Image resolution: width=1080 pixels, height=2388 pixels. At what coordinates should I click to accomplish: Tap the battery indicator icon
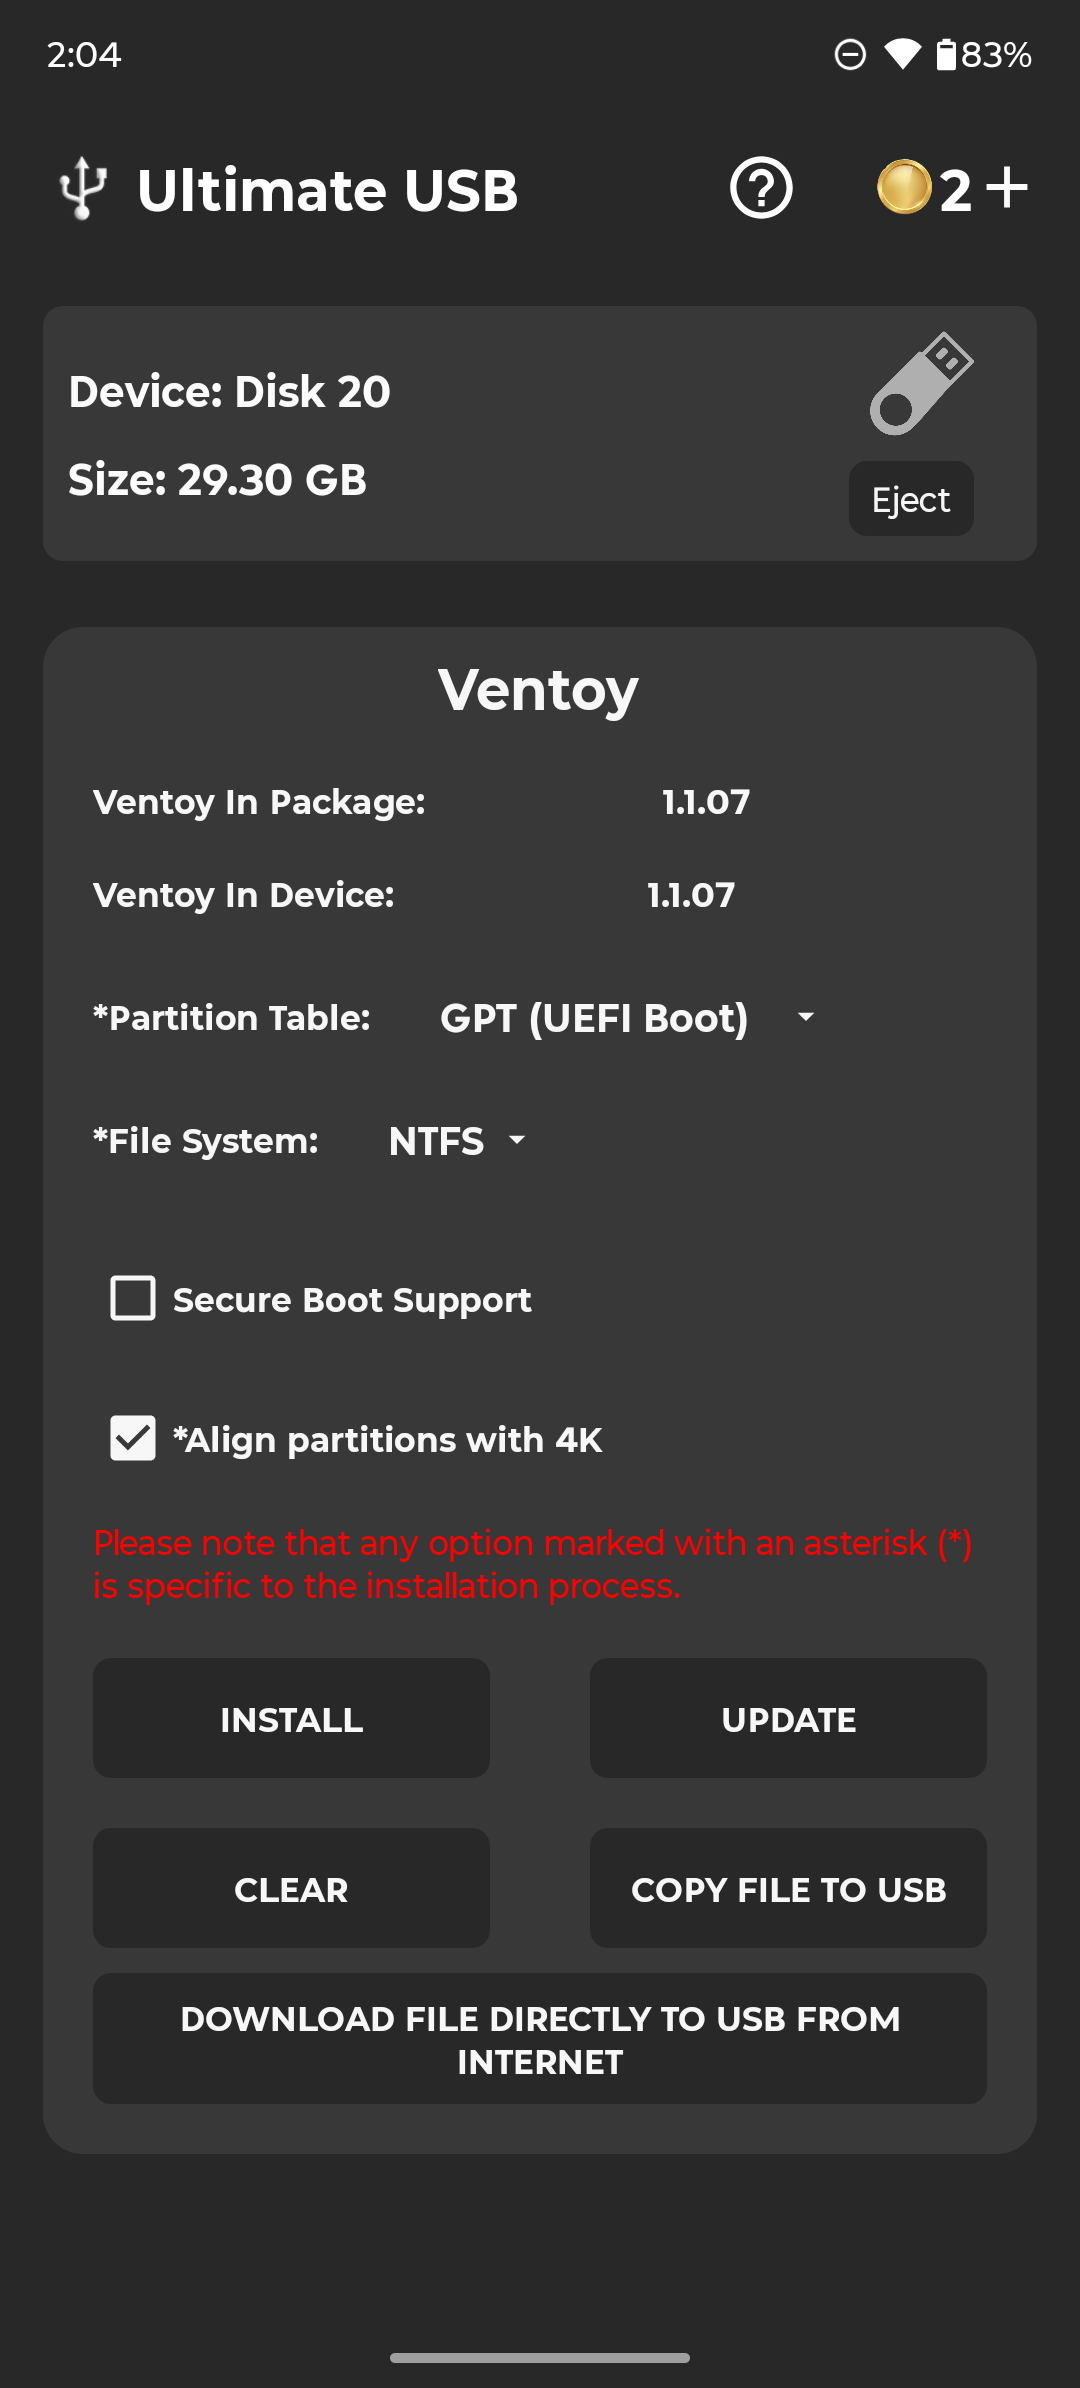[945, 54]
